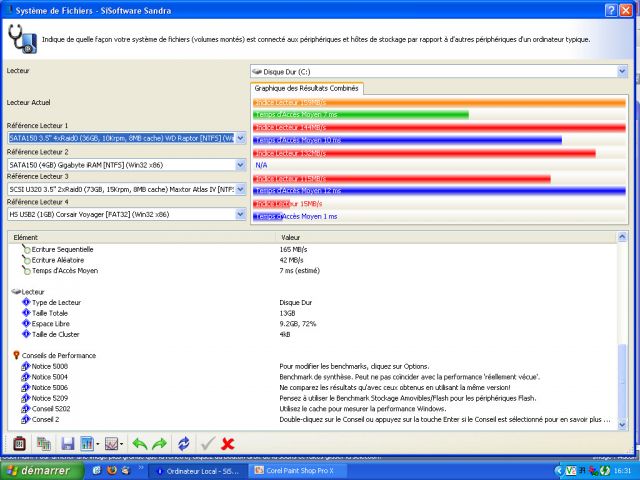Click the list scrollbar up arrow
The width and height of the screenshot is (640, 480).
[622, 237]
